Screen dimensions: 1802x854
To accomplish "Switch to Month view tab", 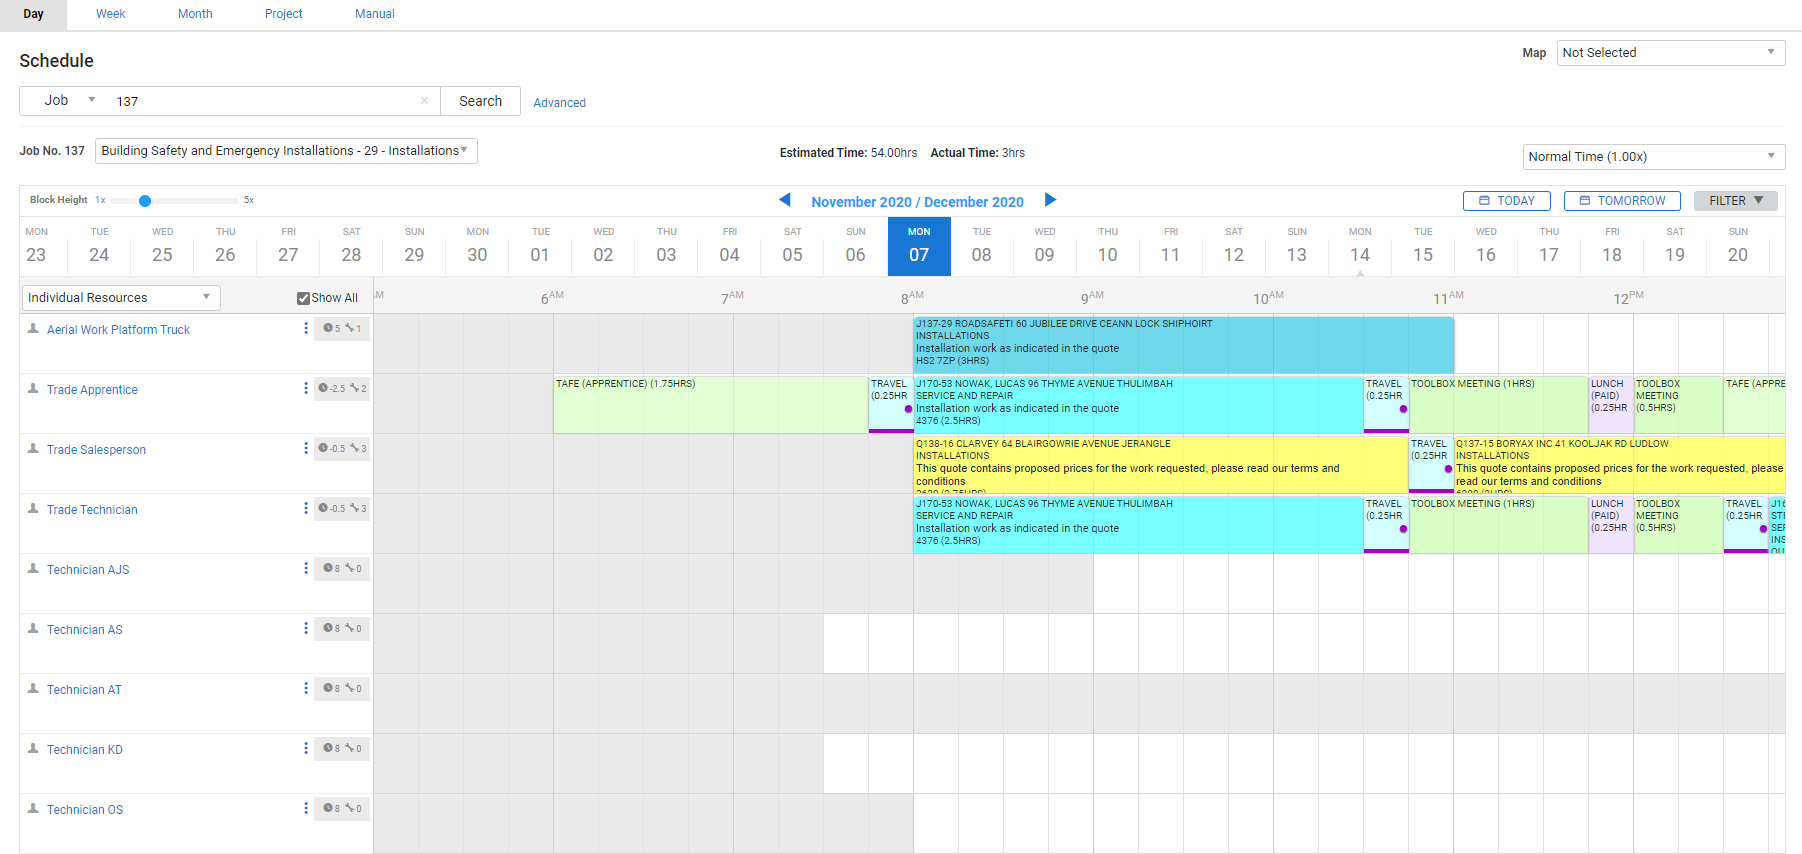I will [x=195, y=14].
